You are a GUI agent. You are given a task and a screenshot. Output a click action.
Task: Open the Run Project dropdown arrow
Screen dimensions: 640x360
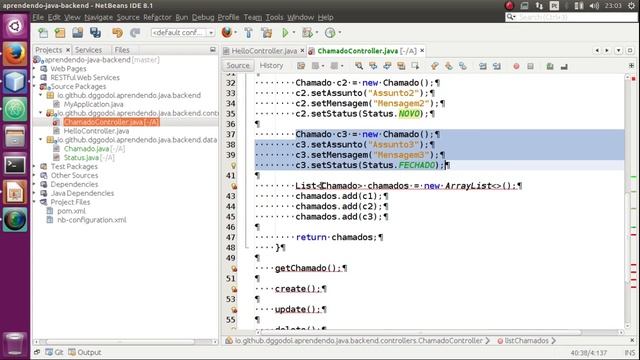click(294, 33)
